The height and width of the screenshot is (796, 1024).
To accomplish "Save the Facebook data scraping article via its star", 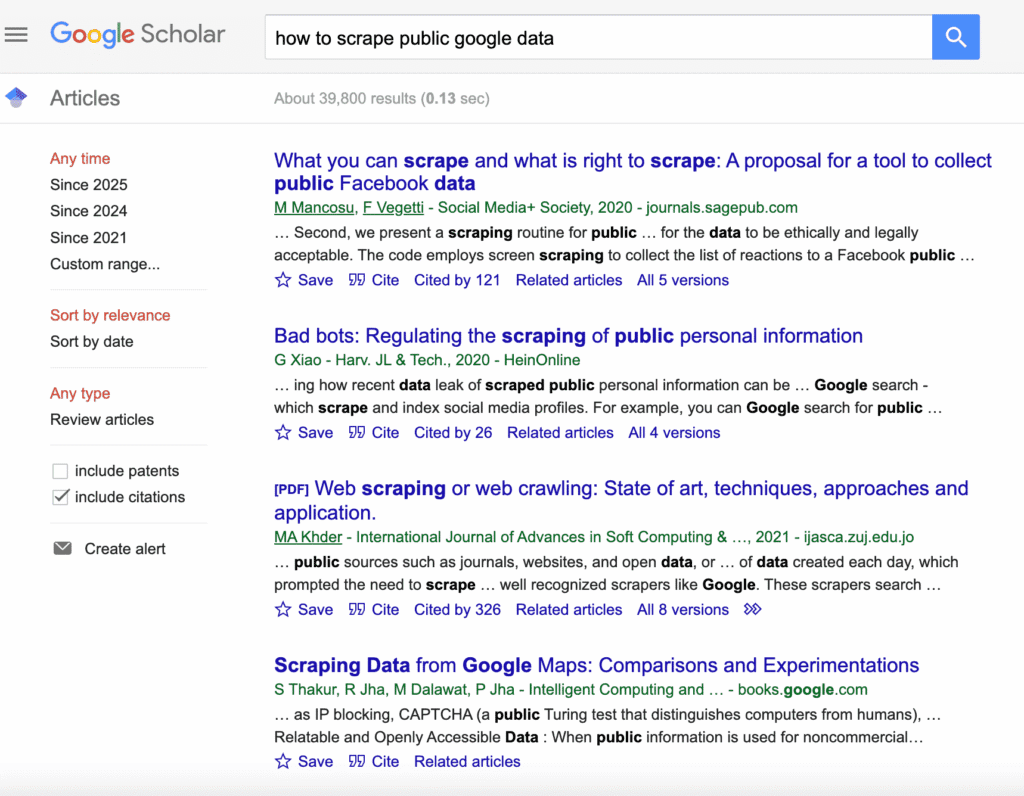I will click(282, 281).
